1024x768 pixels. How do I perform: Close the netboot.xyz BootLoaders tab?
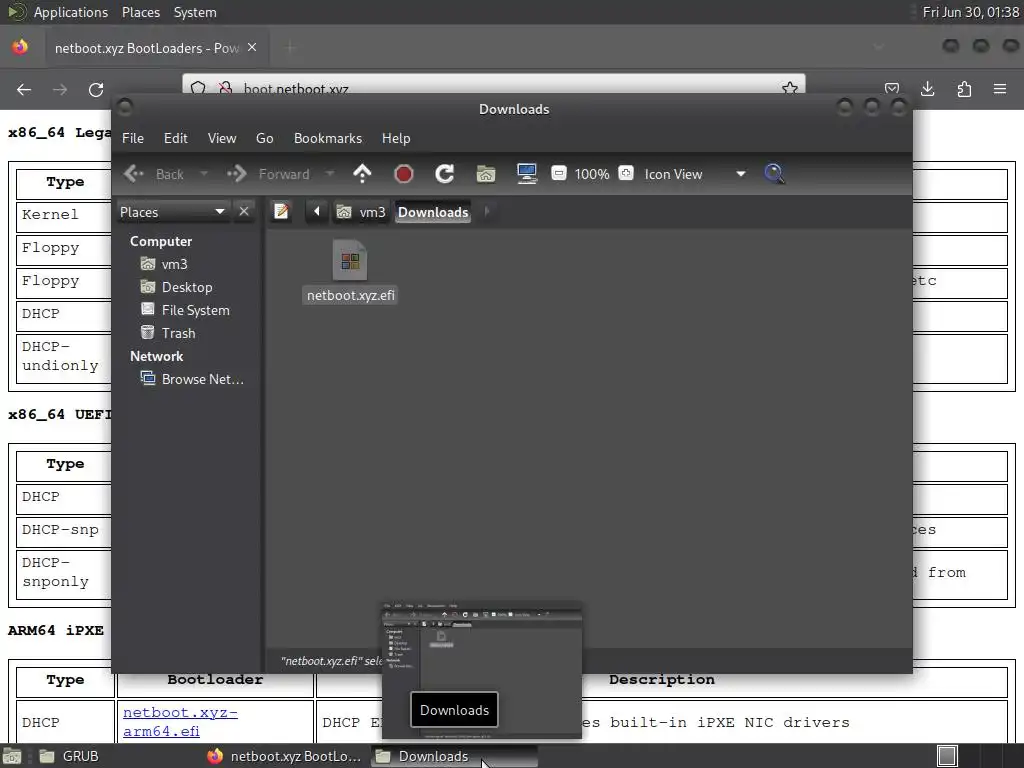[252, 47]
